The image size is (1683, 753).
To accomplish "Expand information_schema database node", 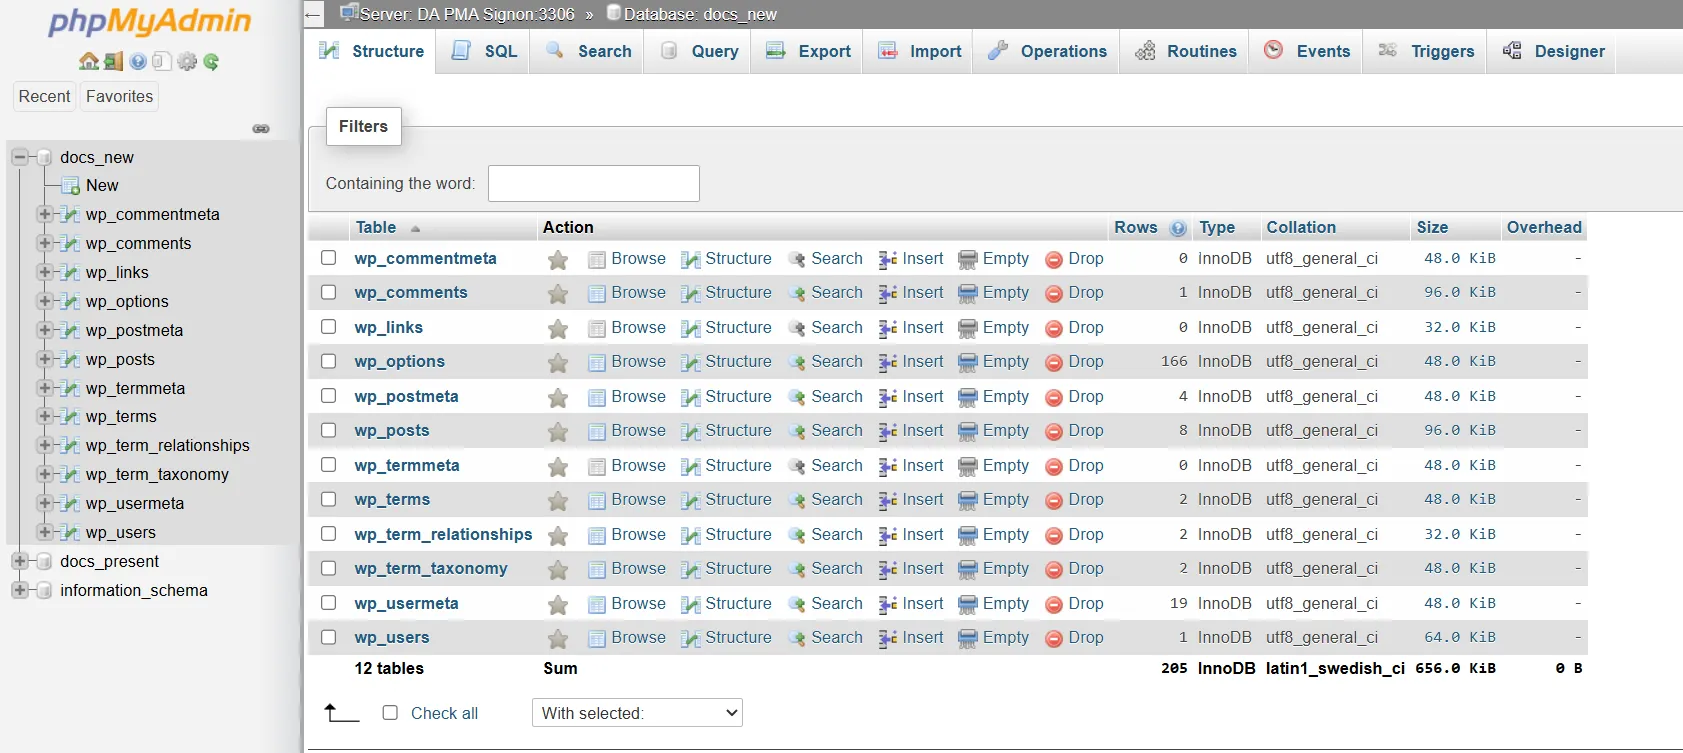I will 19,590.
